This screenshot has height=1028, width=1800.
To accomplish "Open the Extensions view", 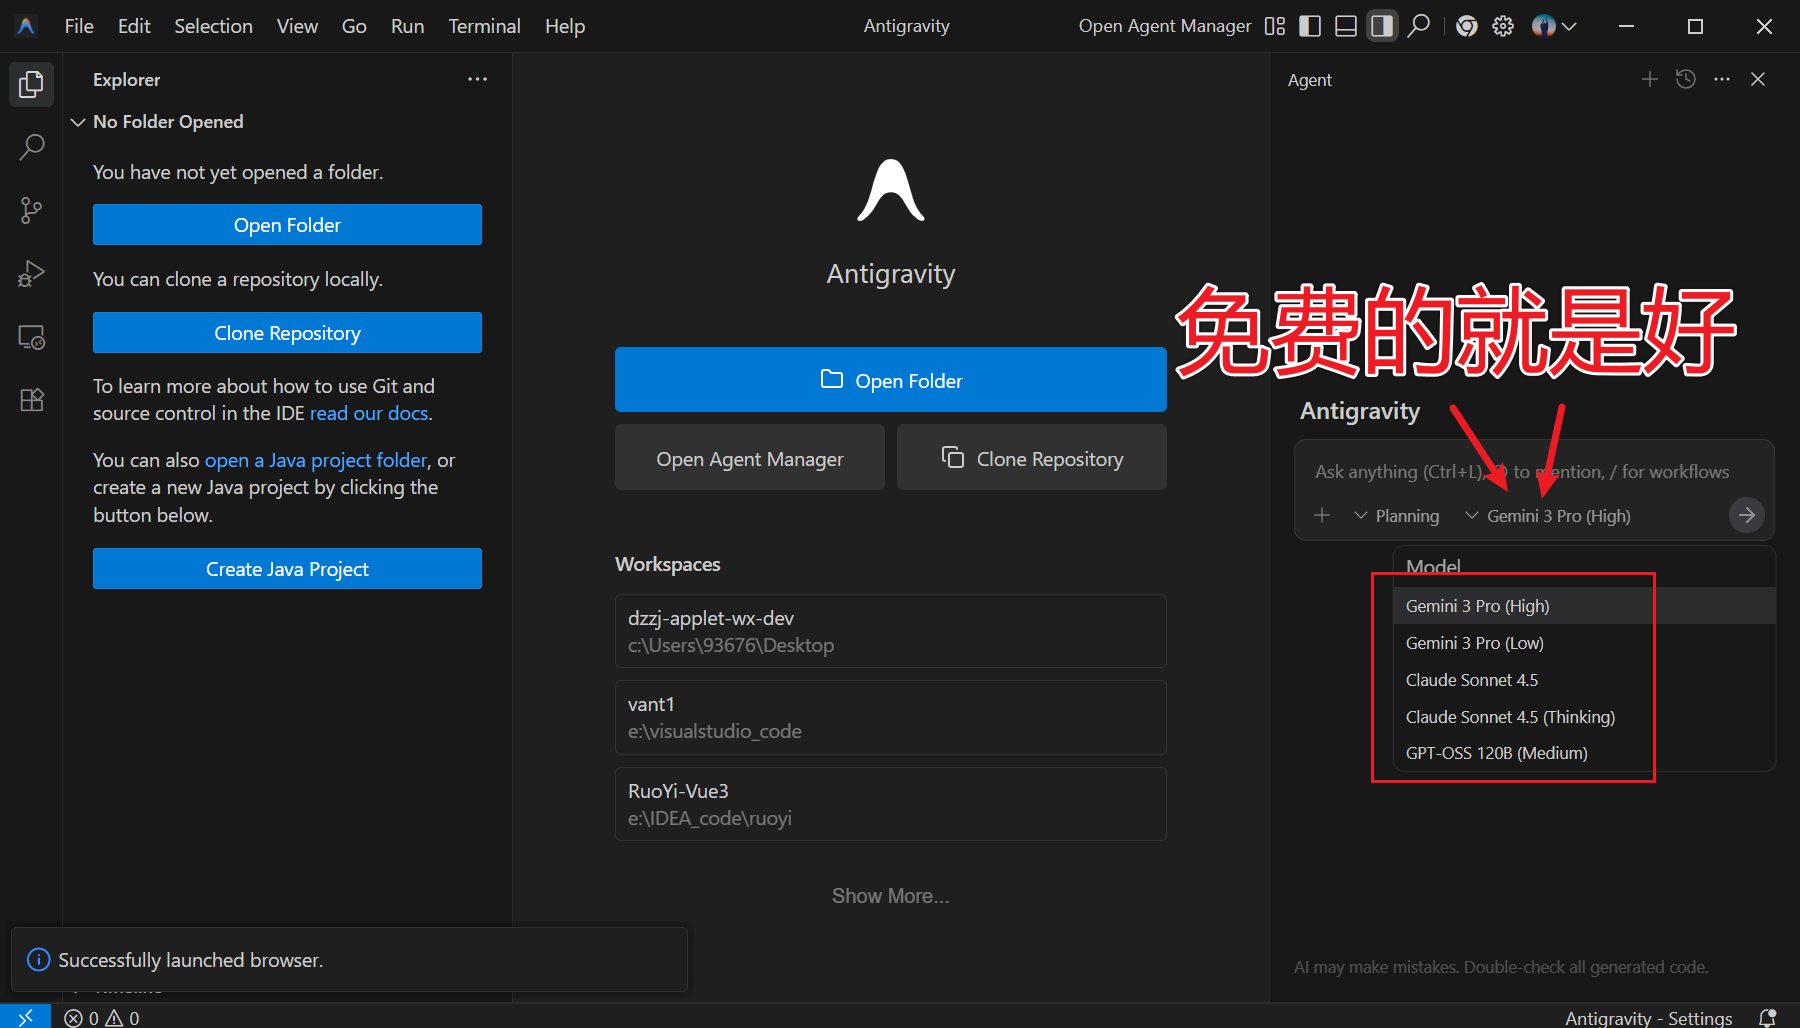I will tap(31, 399).
